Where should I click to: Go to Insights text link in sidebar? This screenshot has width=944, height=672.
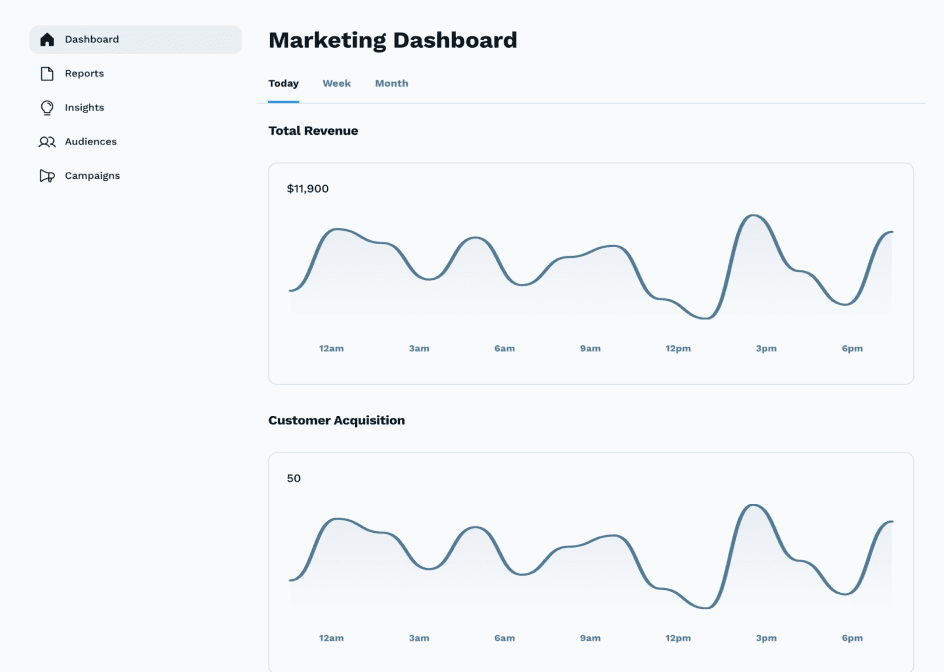pos(84,108)
